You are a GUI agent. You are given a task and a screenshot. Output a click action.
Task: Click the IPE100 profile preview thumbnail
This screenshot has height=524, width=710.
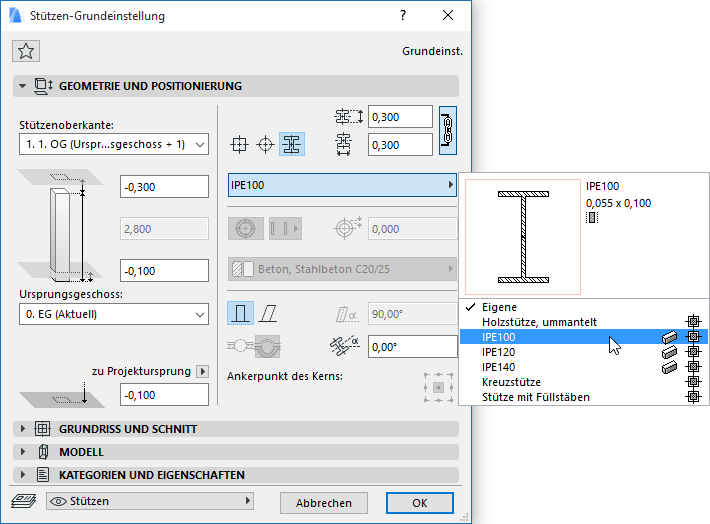(523, 237)
